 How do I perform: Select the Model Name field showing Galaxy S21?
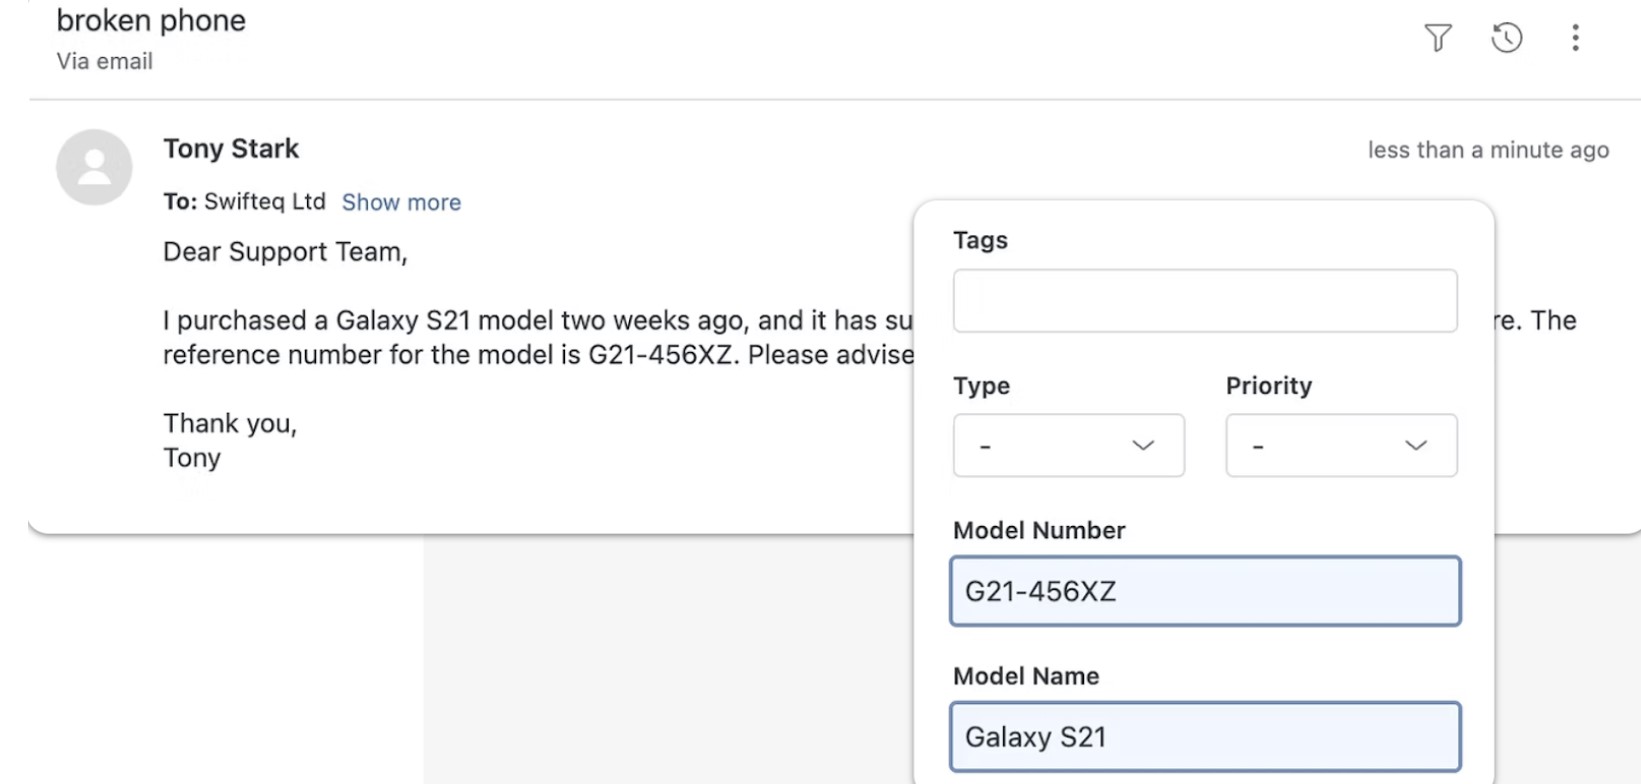1204,737
